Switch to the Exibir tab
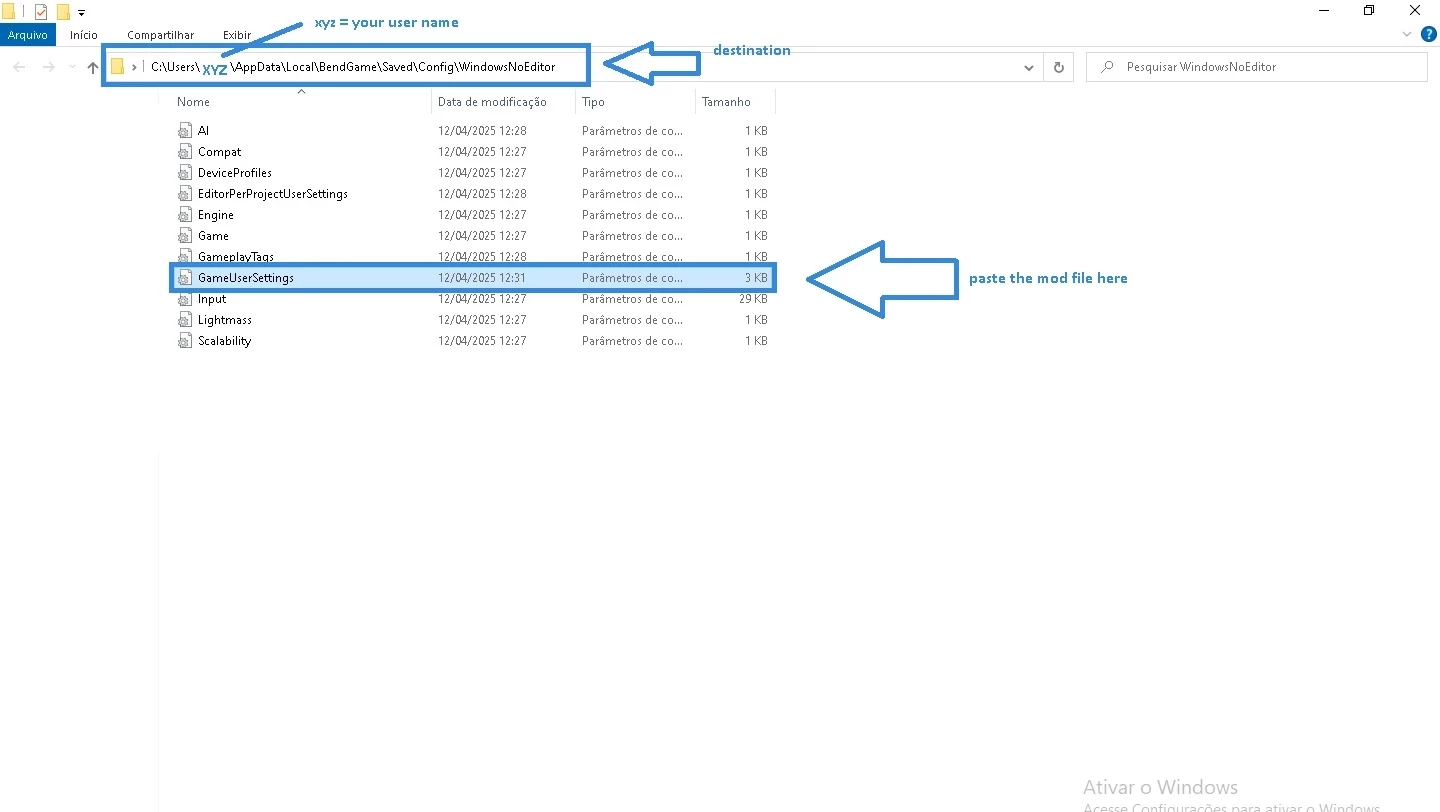 [237, 35]
